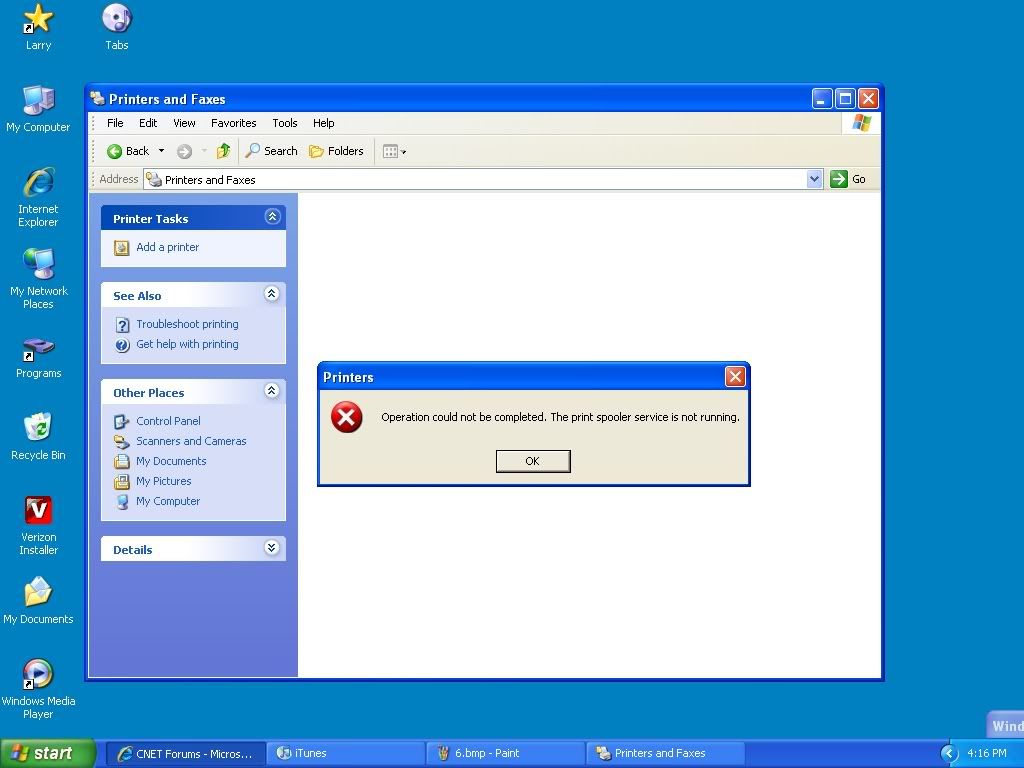Expand the Address bar dropdown
Screen dimensions: 1024x768
814,179
